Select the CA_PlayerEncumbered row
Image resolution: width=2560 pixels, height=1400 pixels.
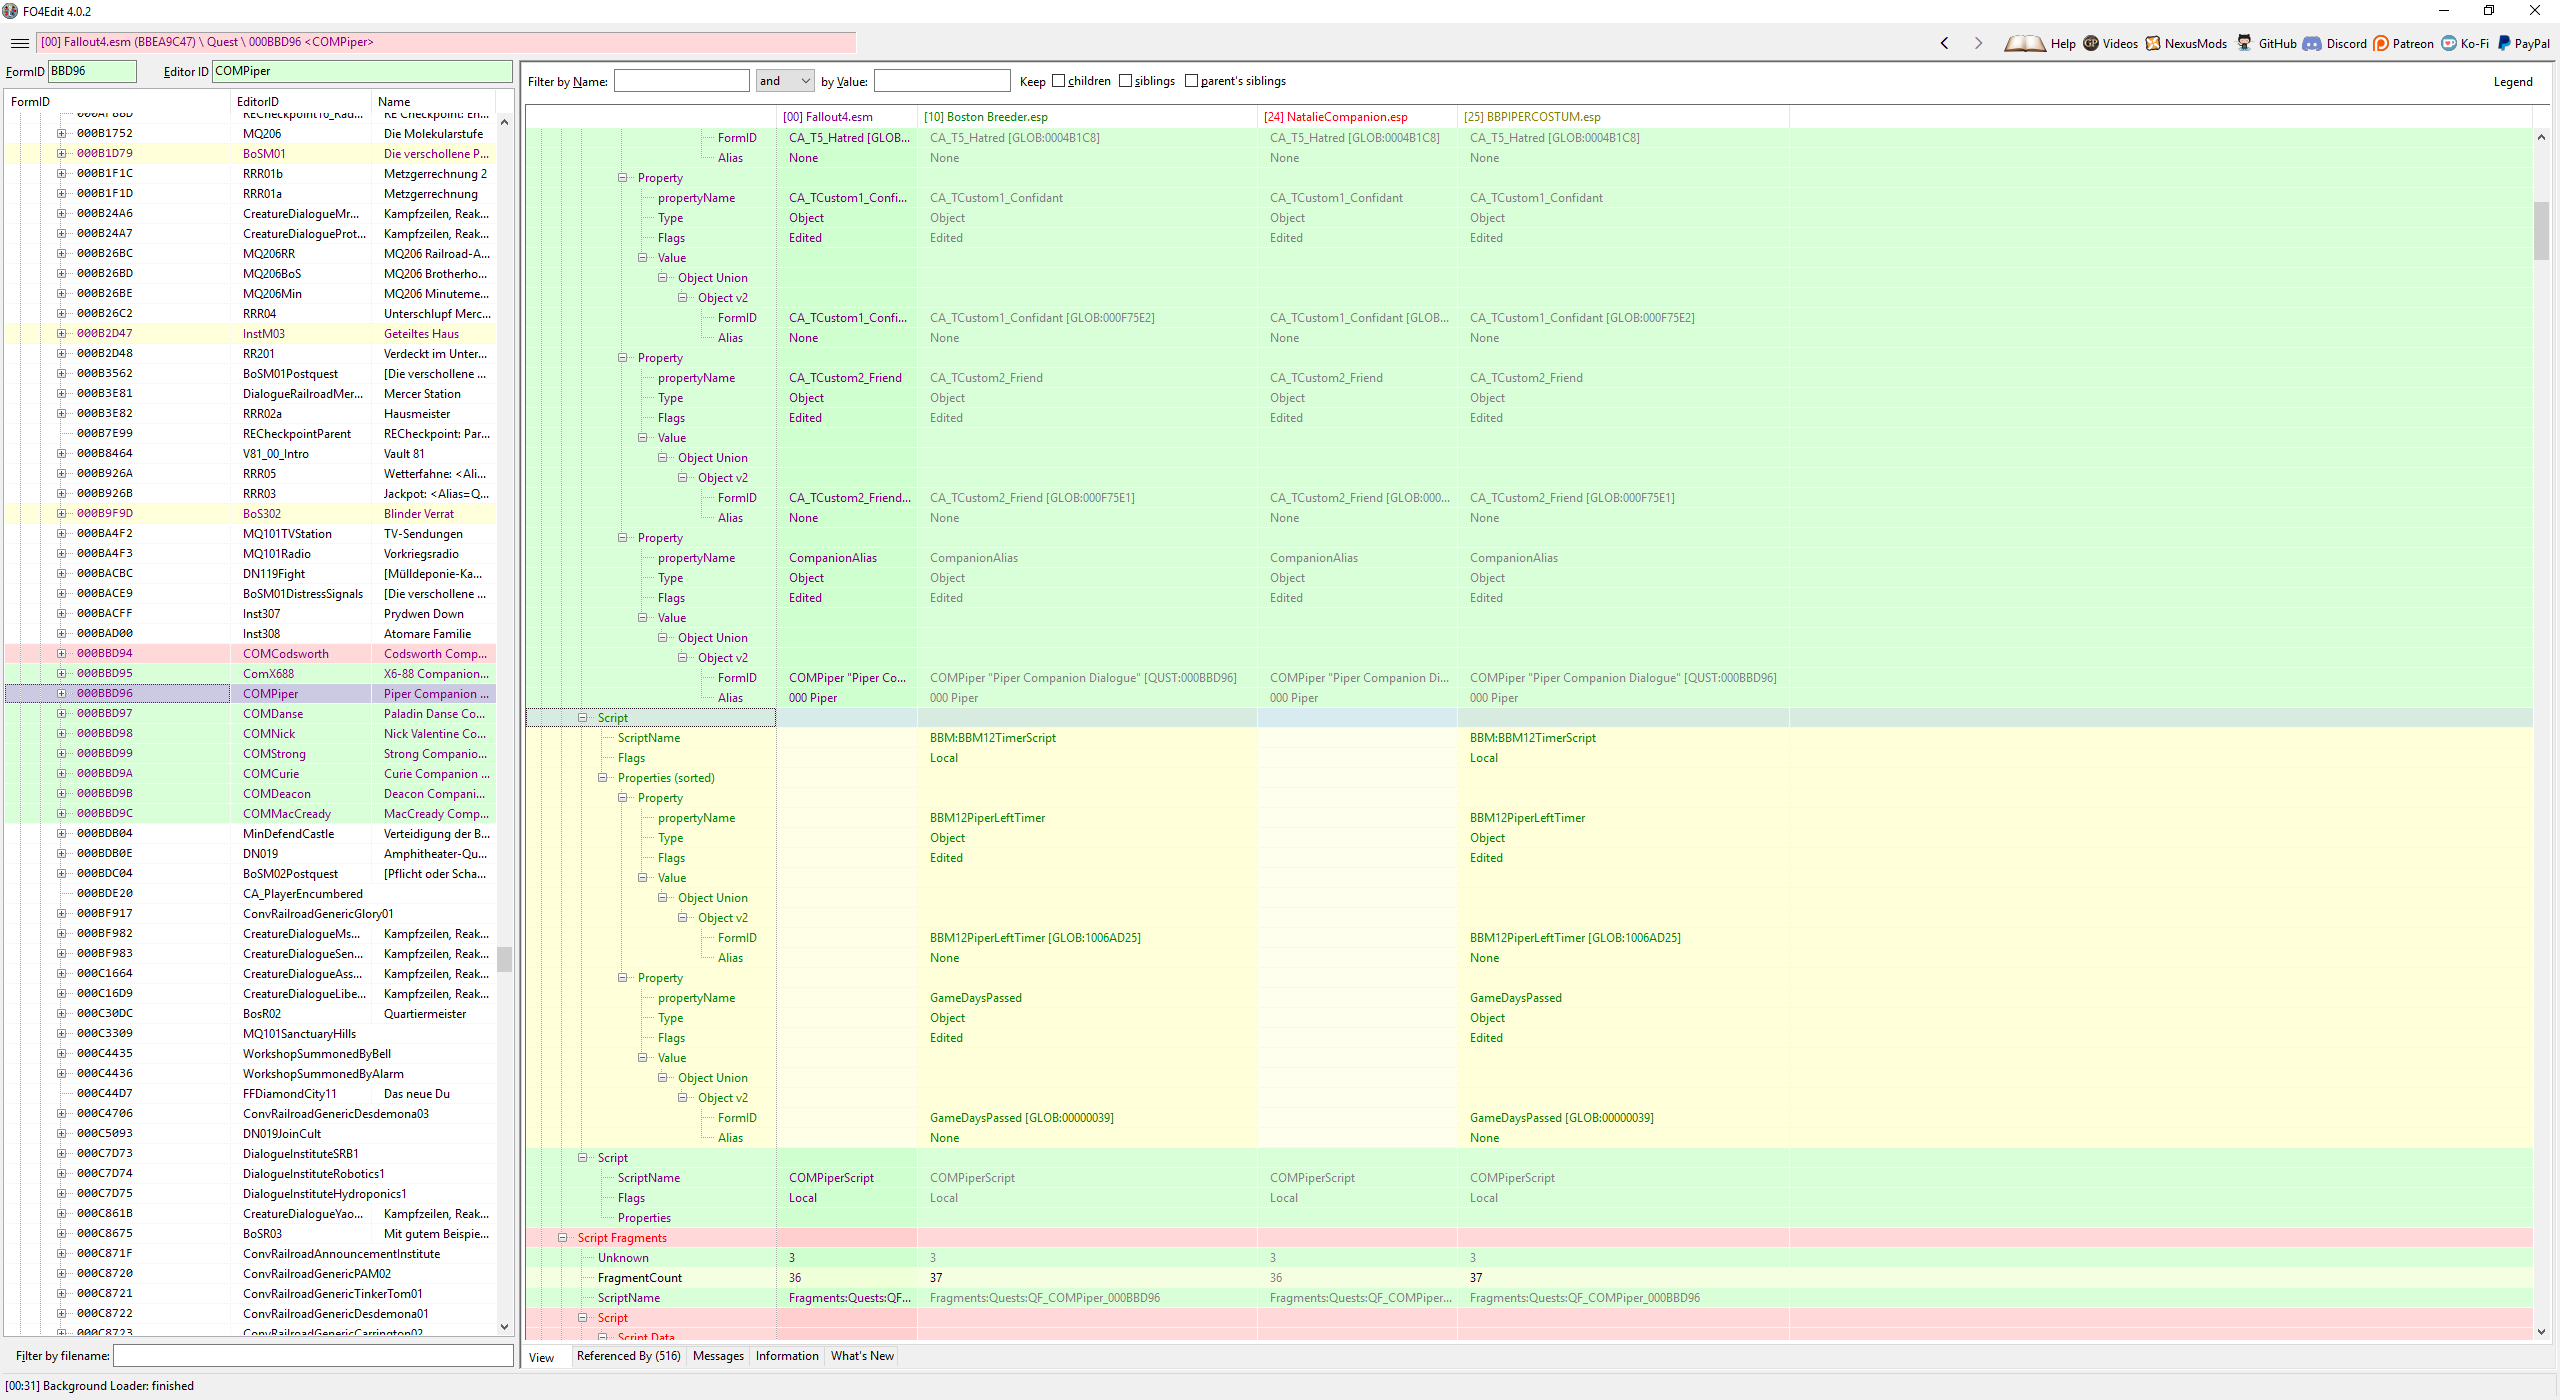[x=250, y=893]
